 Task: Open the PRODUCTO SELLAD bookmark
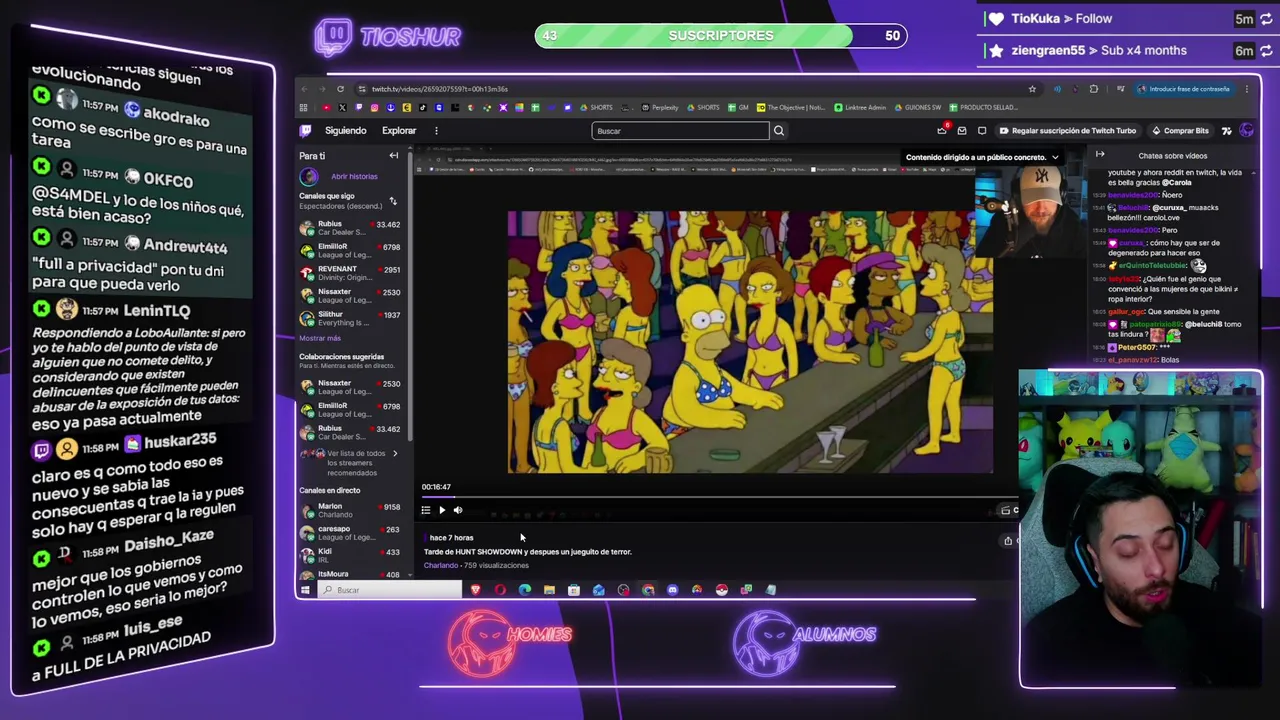[984, 107]
